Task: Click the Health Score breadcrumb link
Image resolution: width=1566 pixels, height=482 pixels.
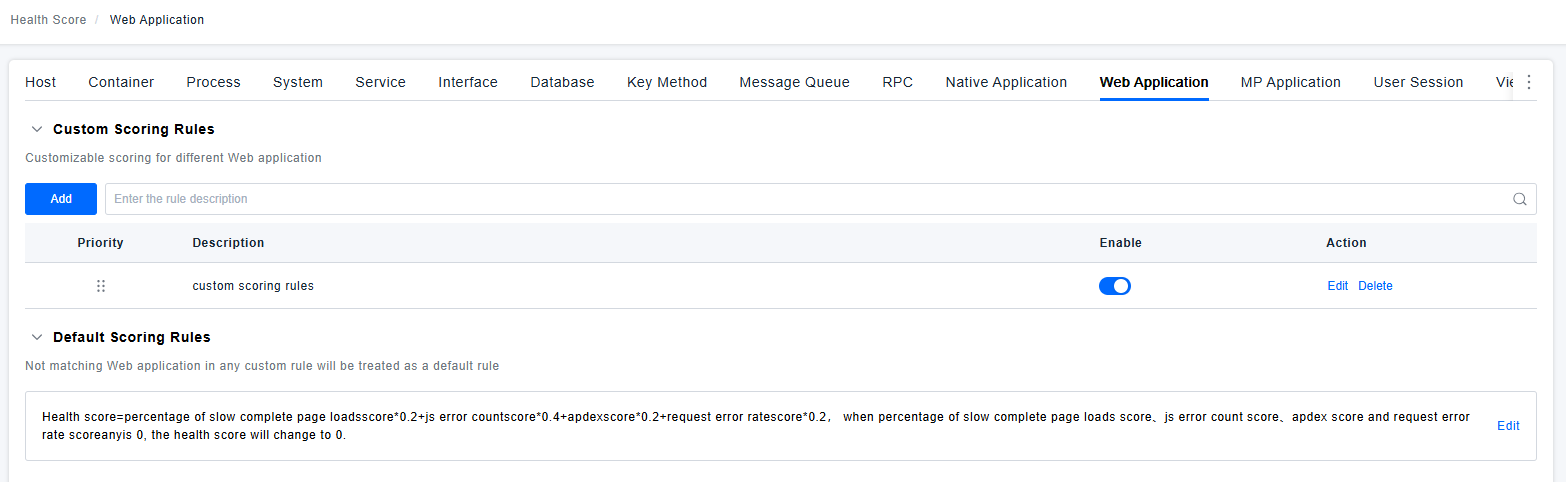Action: [48, 20]
